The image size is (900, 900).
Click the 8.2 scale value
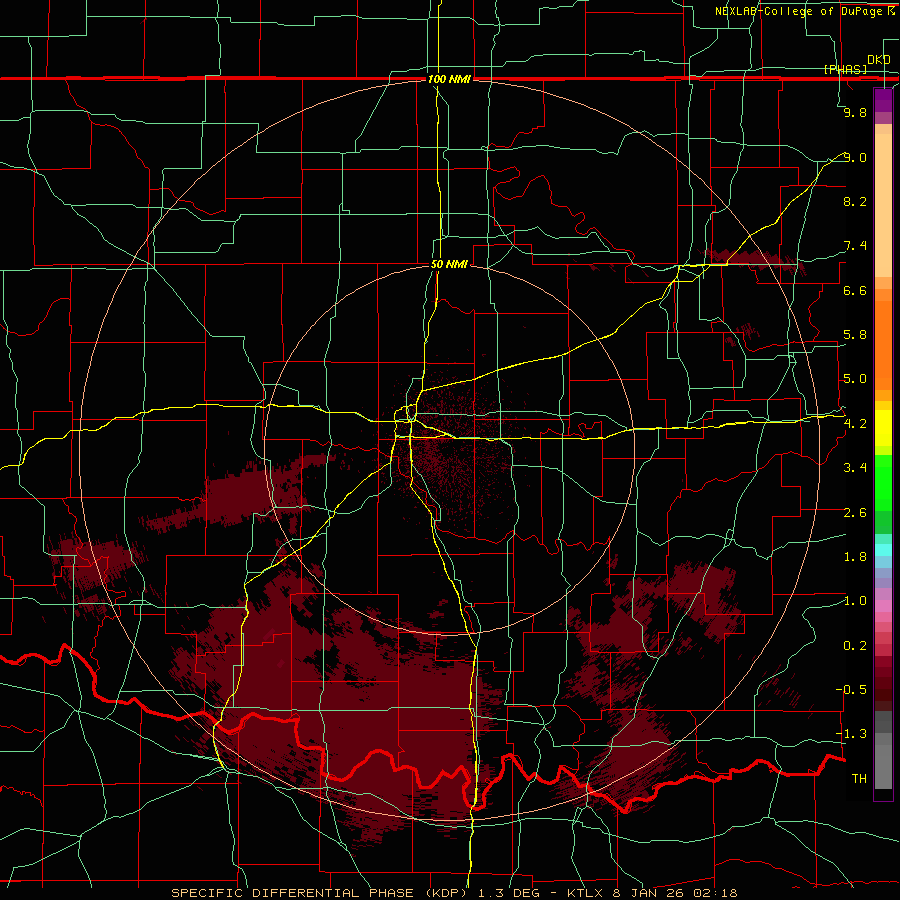pyautogui.click(x=855, y=201)
